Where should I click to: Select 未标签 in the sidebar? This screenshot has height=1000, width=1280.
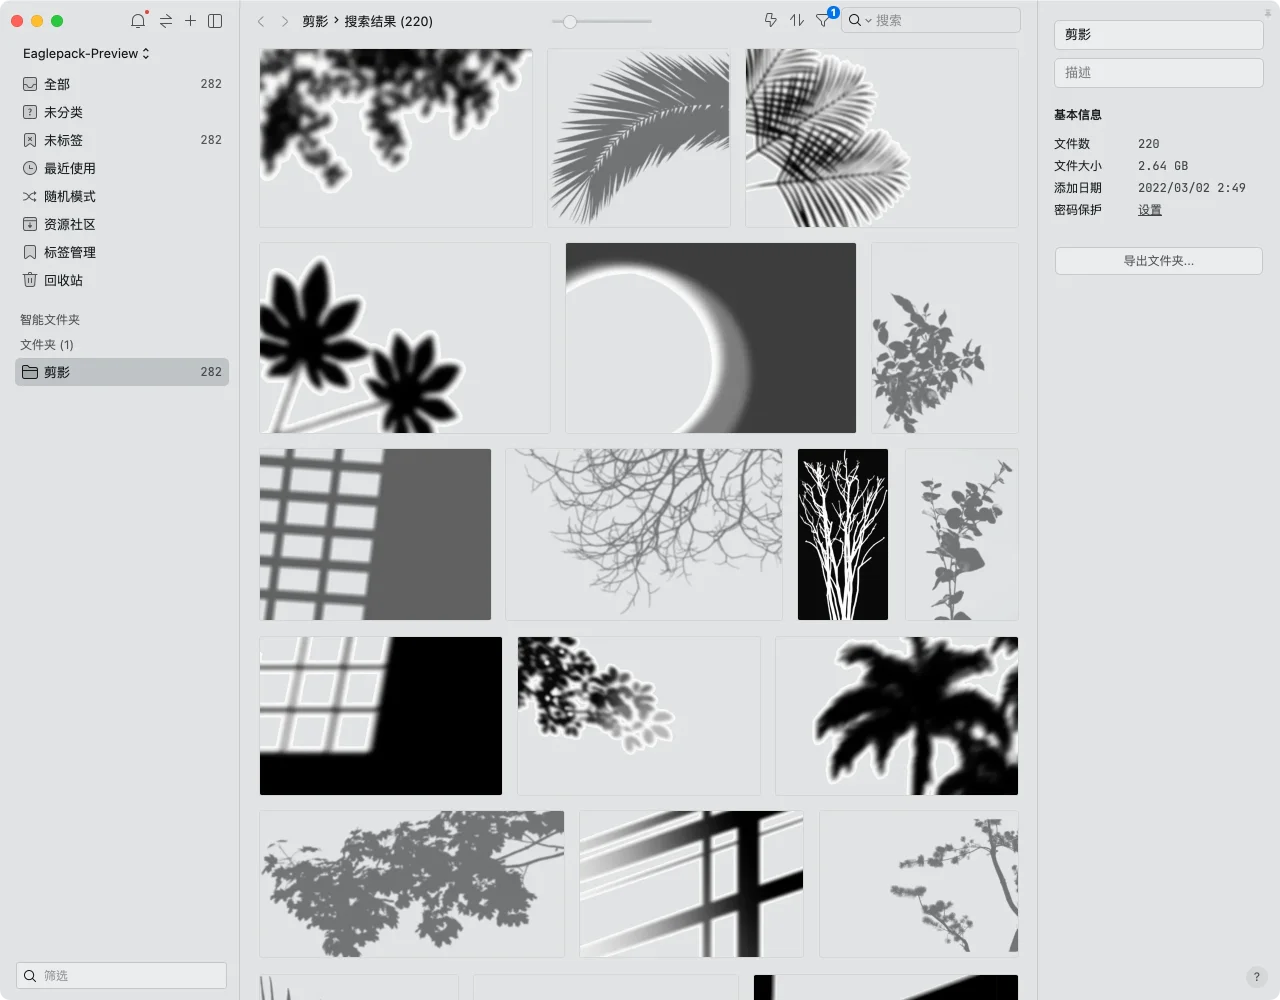tap(122, 140)
